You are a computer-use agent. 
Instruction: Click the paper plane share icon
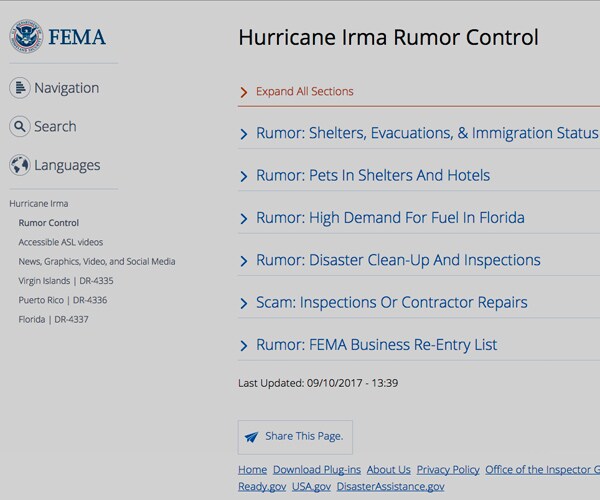point(252,437)
